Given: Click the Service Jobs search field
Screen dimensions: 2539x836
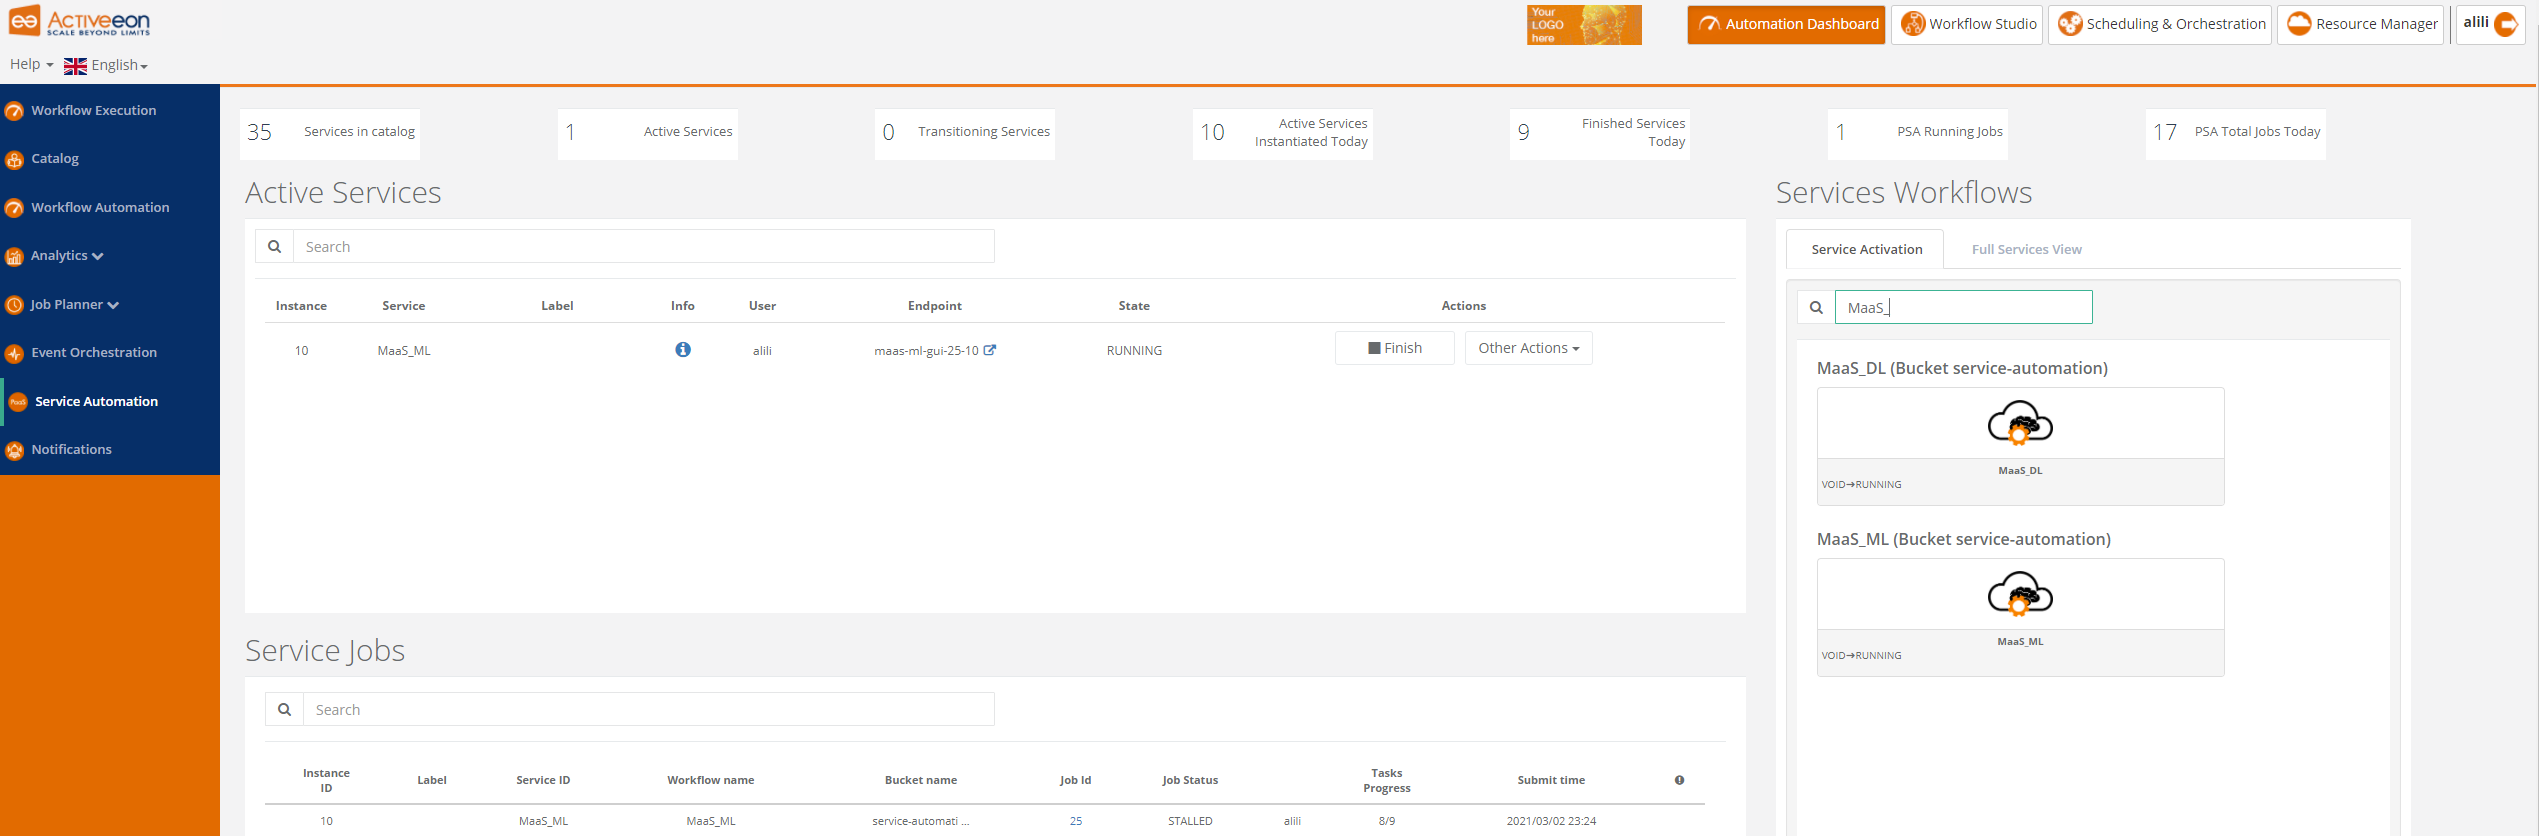Looking at the screenshot, I should click(x=649, y=709).
